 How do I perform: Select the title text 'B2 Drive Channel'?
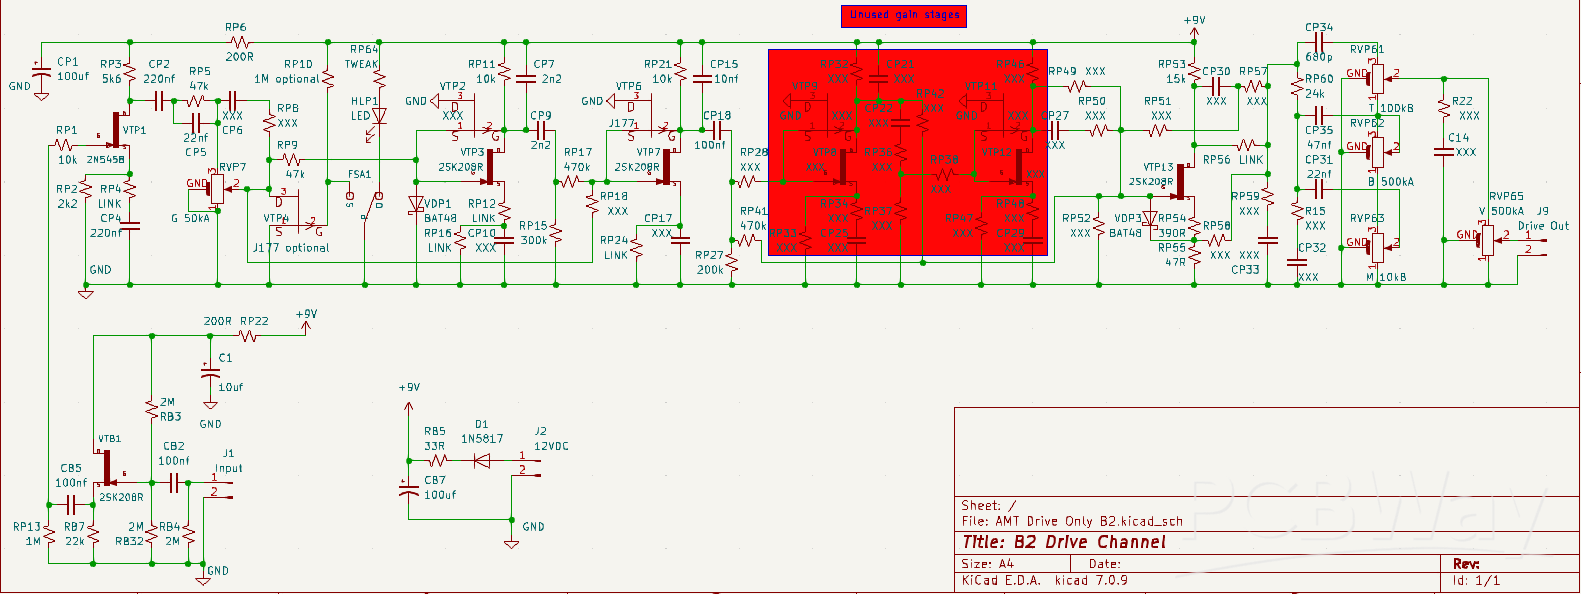click(1089, 542)
